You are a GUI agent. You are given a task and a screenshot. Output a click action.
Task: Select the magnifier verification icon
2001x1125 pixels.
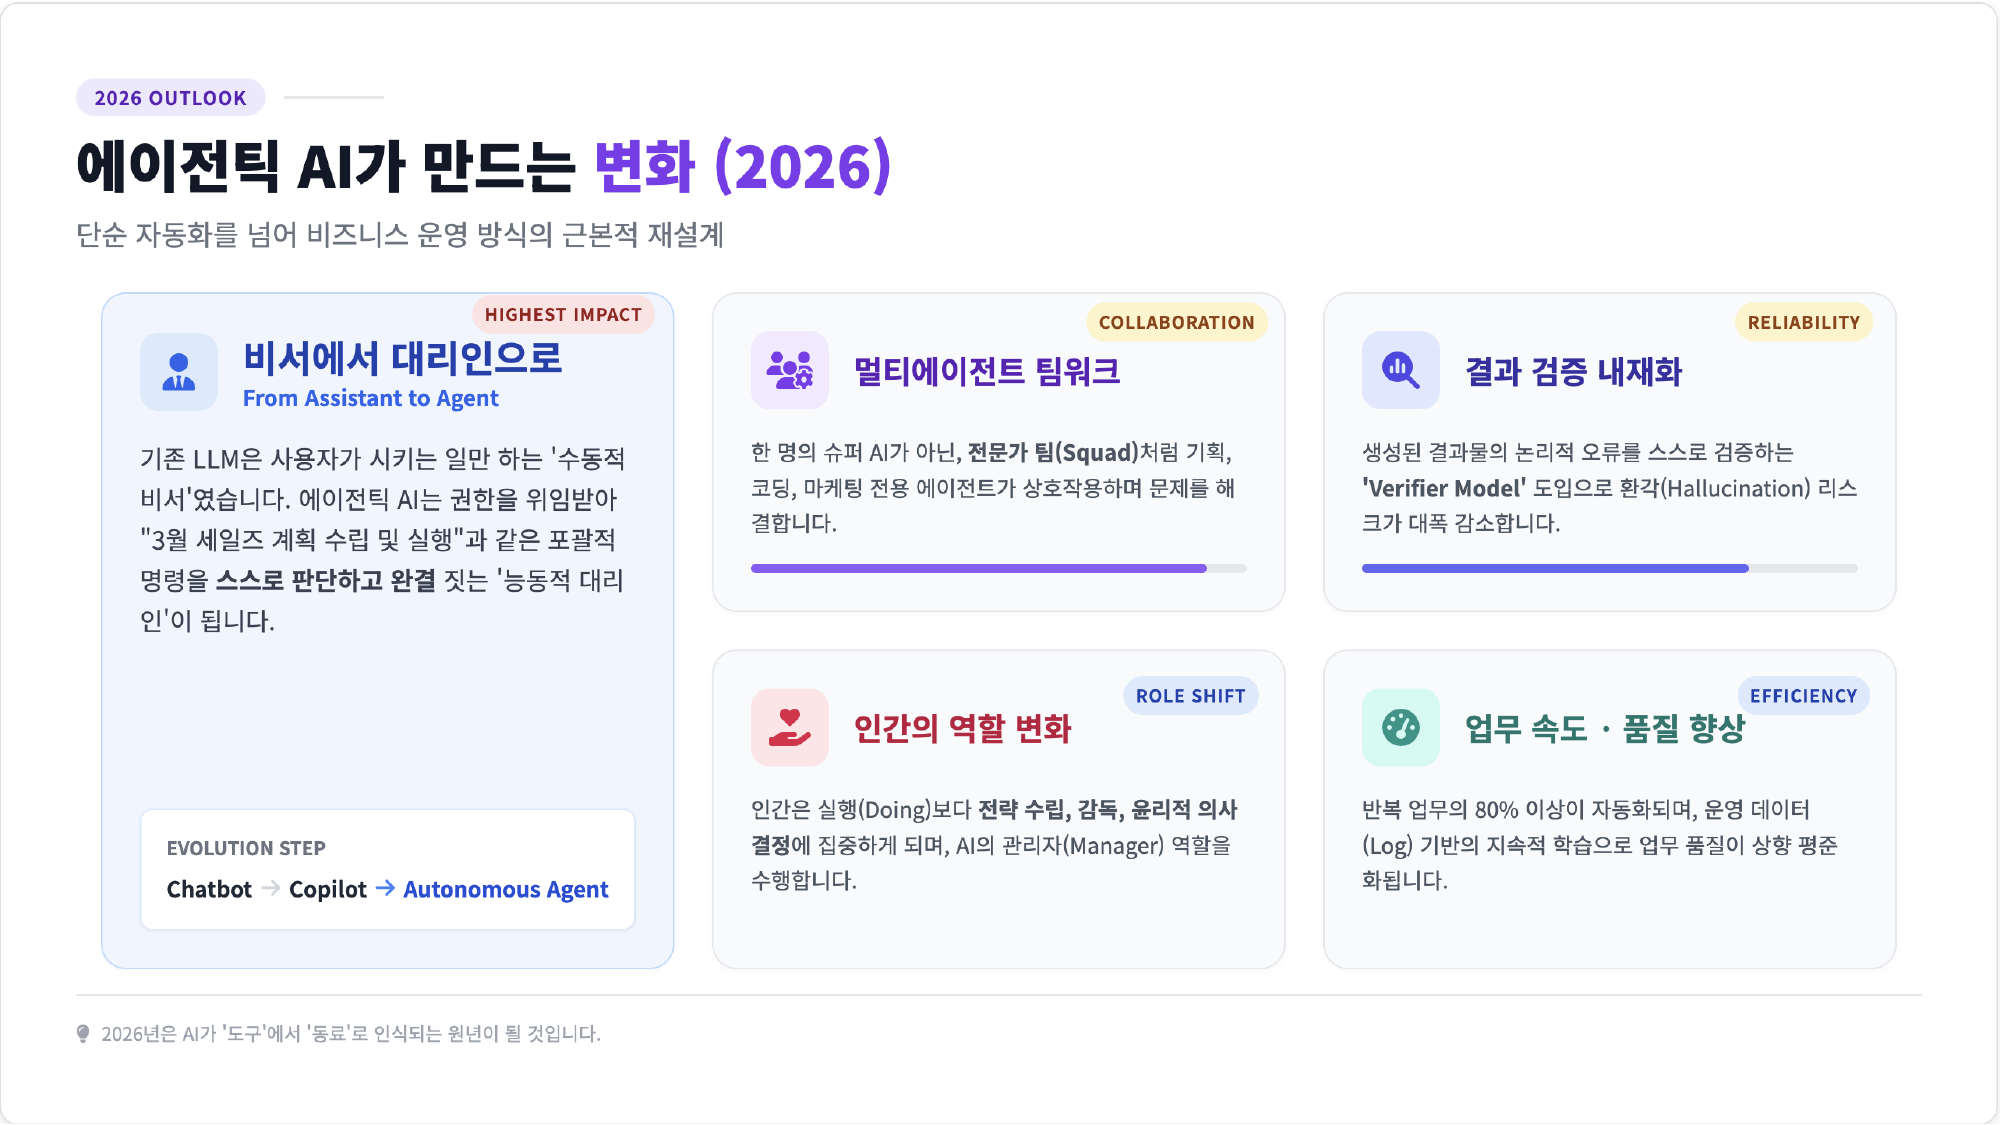pyautogui.click(x=1401, y=371)
